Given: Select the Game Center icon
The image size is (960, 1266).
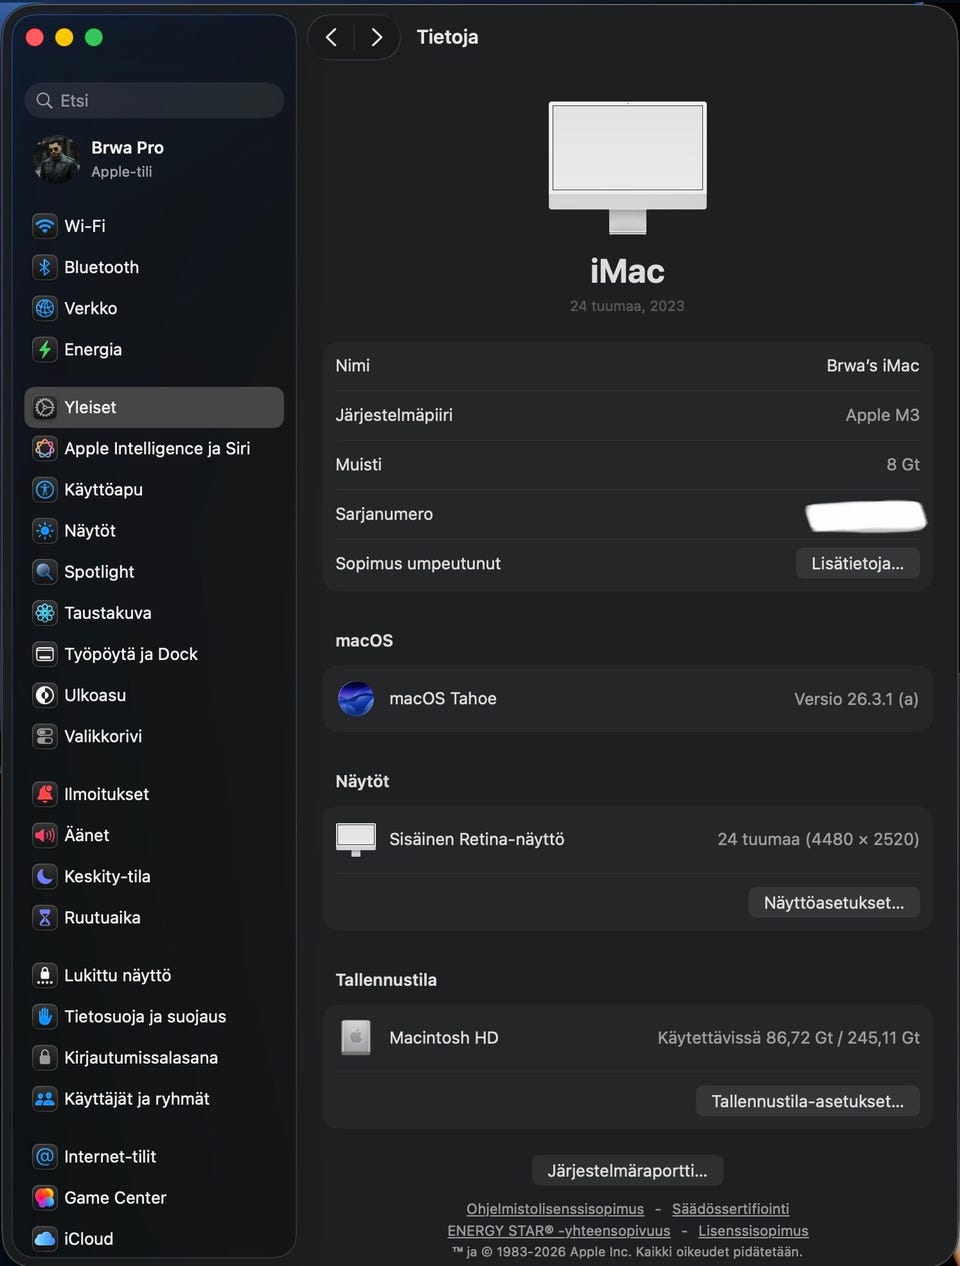Looking at the screenshot, I should tap(45, 1197).
